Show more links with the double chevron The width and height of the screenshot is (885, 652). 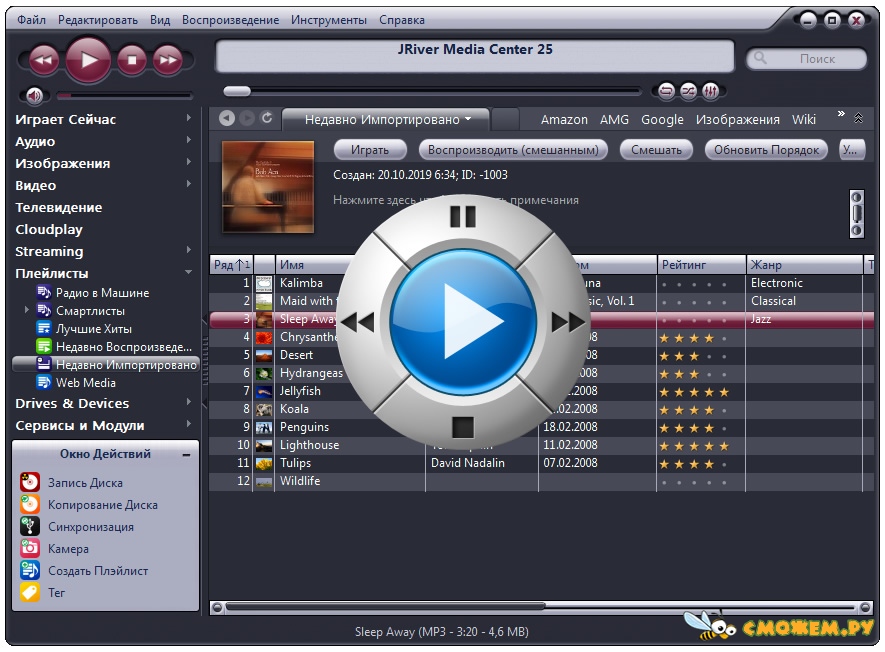tap(841, 114)
